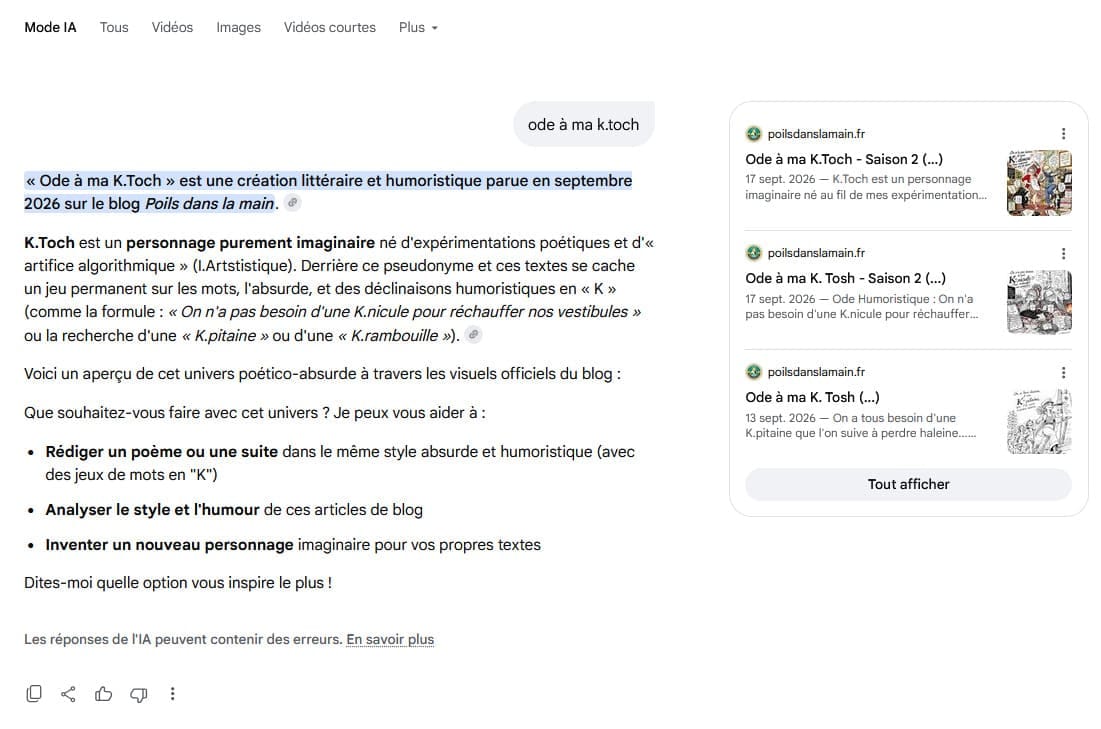Click thumbnail of second Ode à ma K. Tosh result
1101x729 pixels.
[x=1039, y=301]
